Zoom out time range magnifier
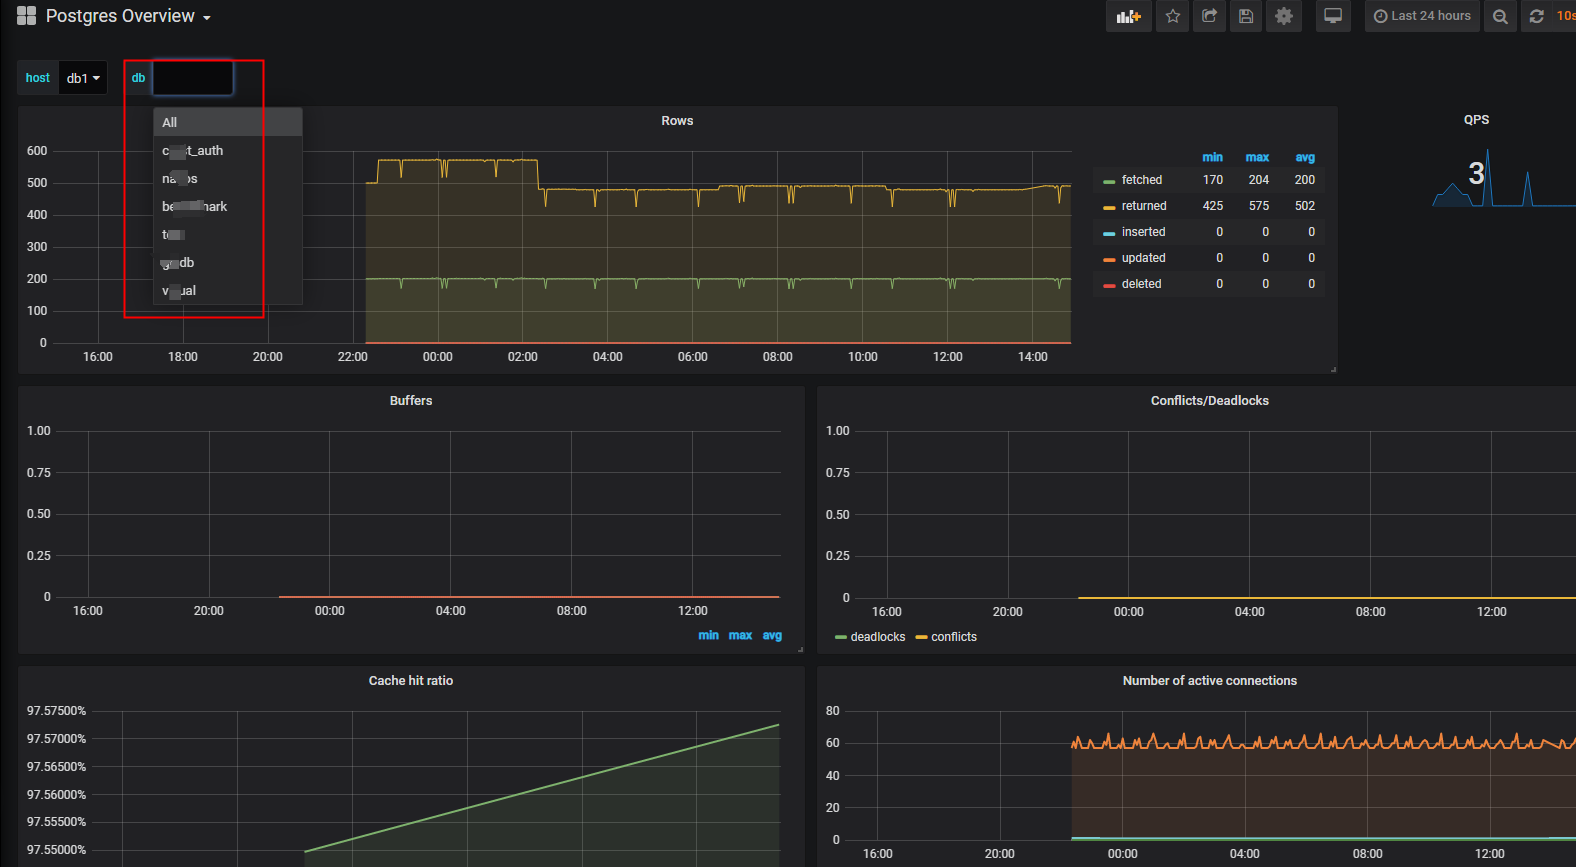1576x867 pixels. [1500, 16]
